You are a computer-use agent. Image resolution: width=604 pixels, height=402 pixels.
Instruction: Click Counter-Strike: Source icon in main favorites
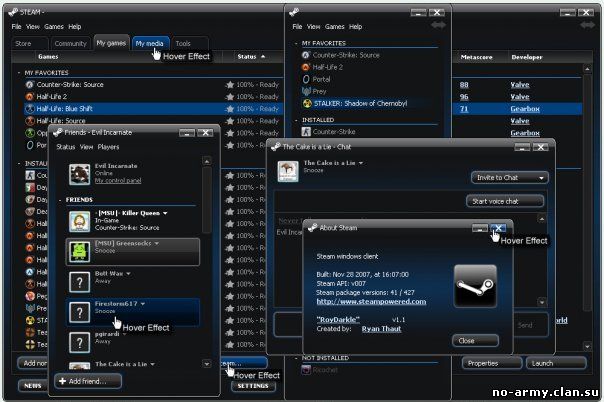30,84
